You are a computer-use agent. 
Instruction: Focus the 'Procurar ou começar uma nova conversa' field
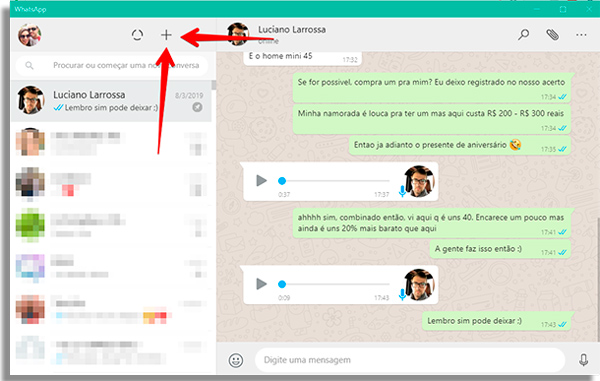point(112,65)
